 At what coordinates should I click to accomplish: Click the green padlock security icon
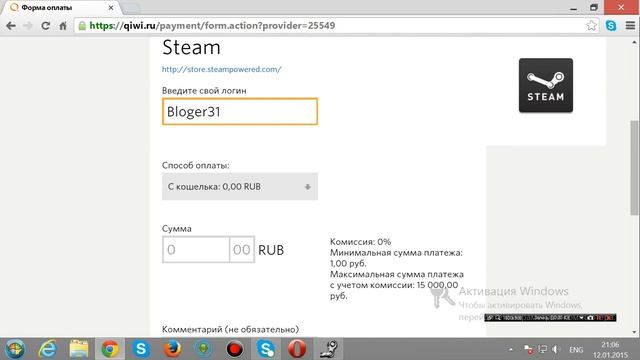click(x=82, y=26)
